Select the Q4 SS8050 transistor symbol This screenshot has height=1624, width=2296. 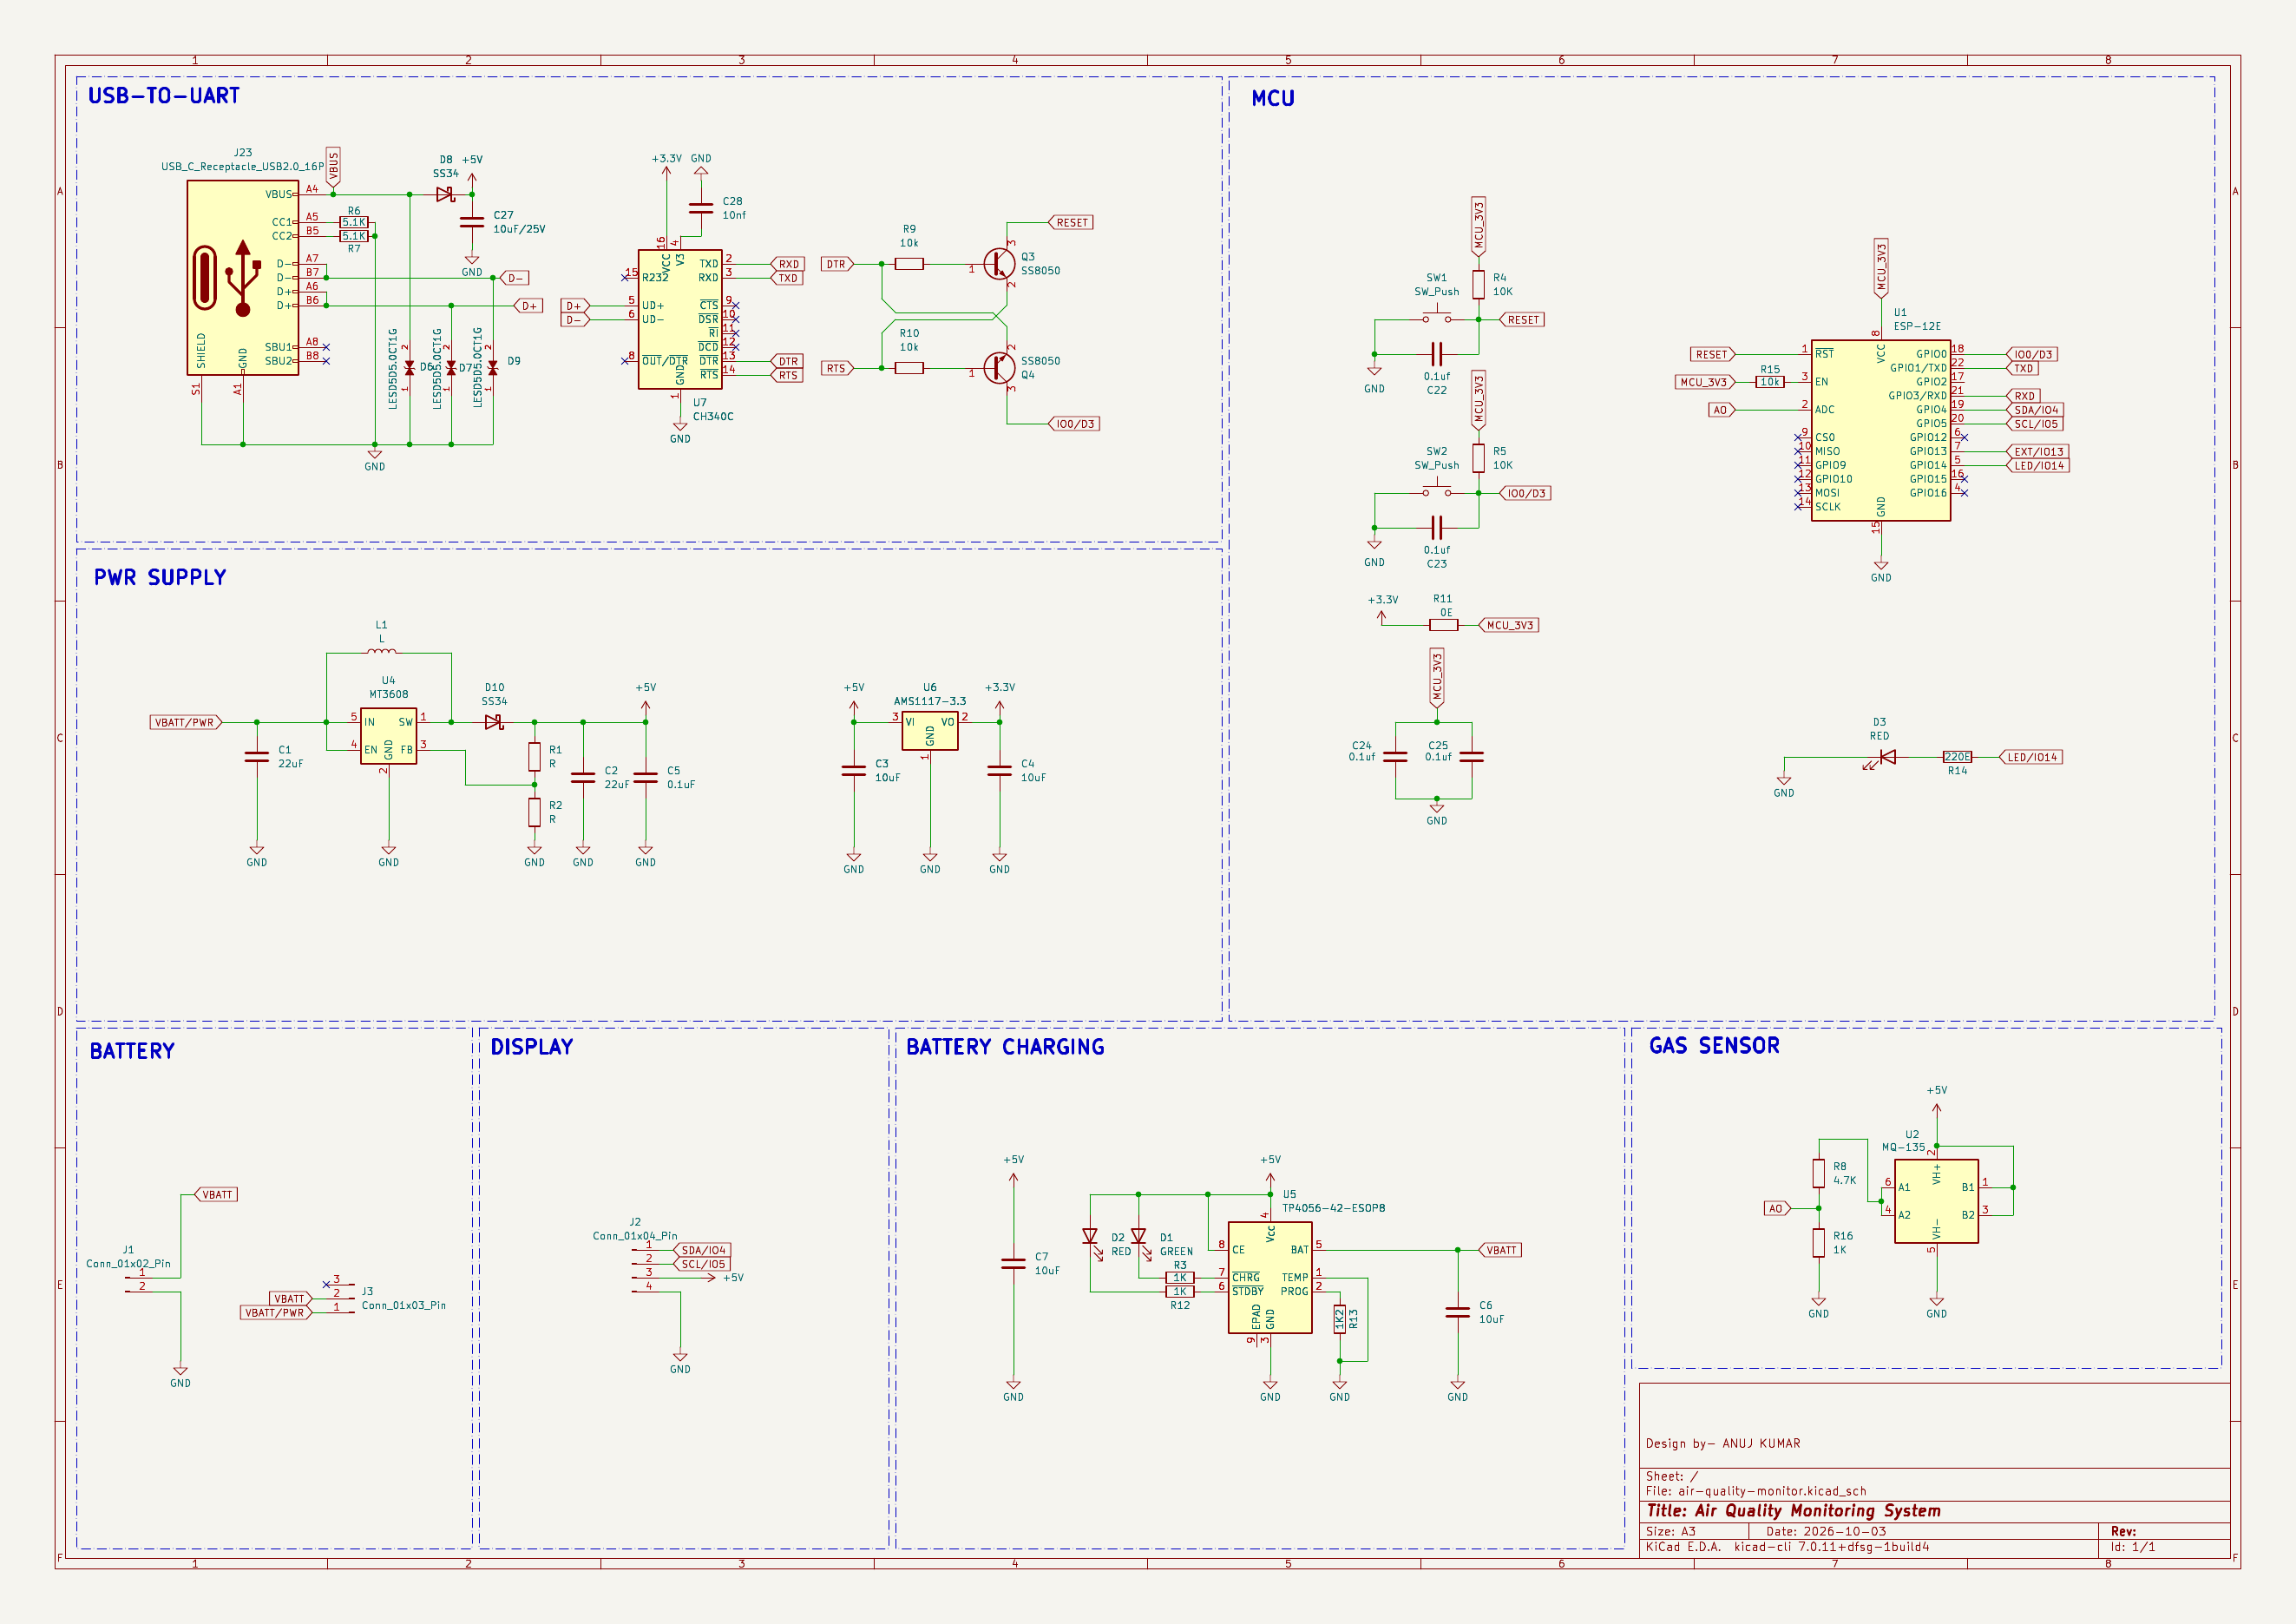[1000, 368]
